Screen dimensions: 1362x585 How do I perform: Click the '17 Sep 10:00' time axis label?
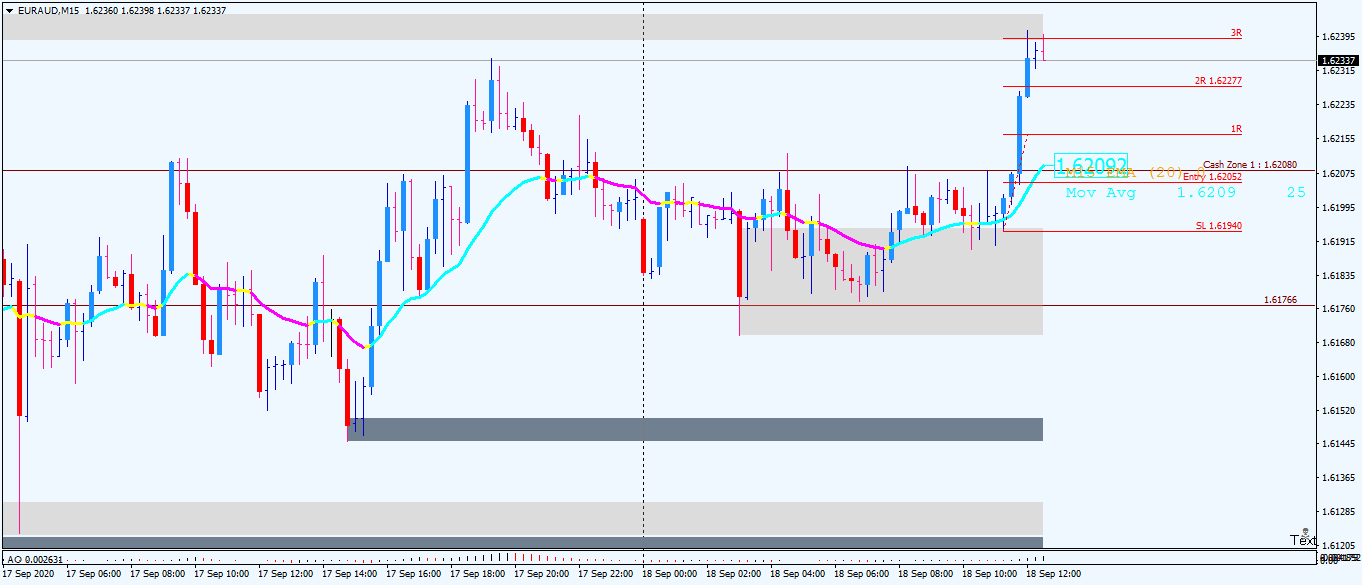(221, 574)
